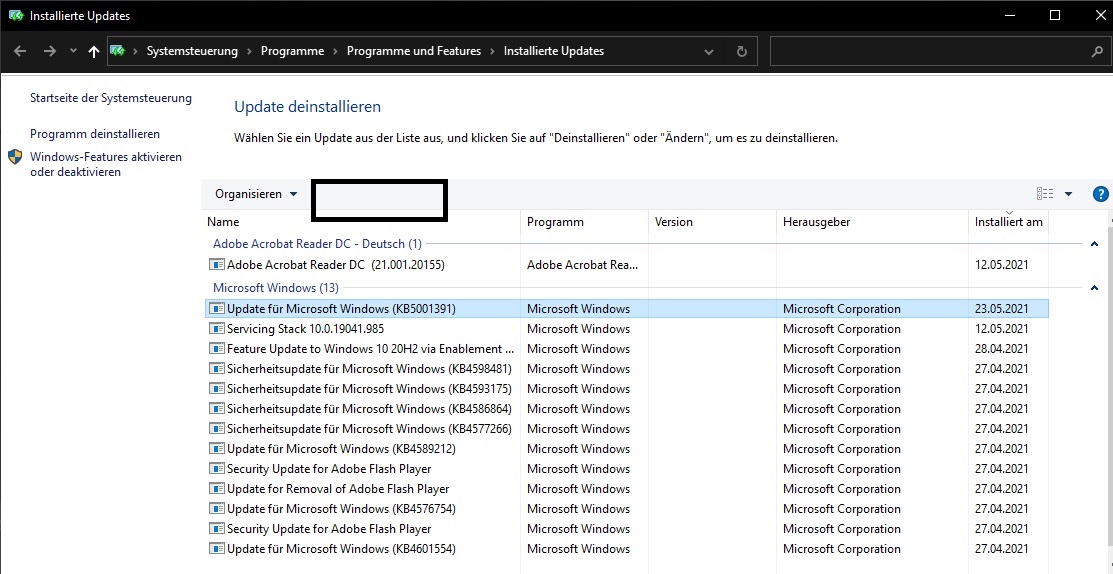Click the control panel icon in address bar
The image size is (1113, 574).
point(118,51)
